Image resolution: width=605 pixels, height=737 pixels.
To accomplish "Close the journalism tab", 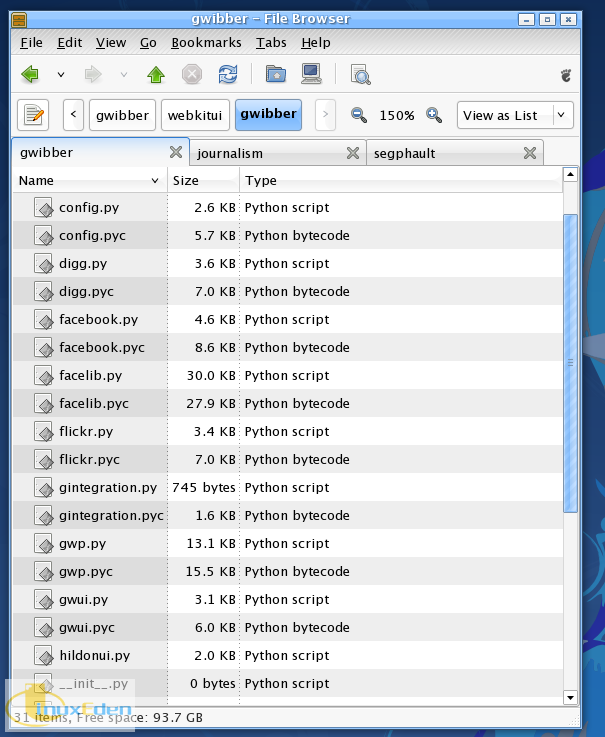I will 353,153.
